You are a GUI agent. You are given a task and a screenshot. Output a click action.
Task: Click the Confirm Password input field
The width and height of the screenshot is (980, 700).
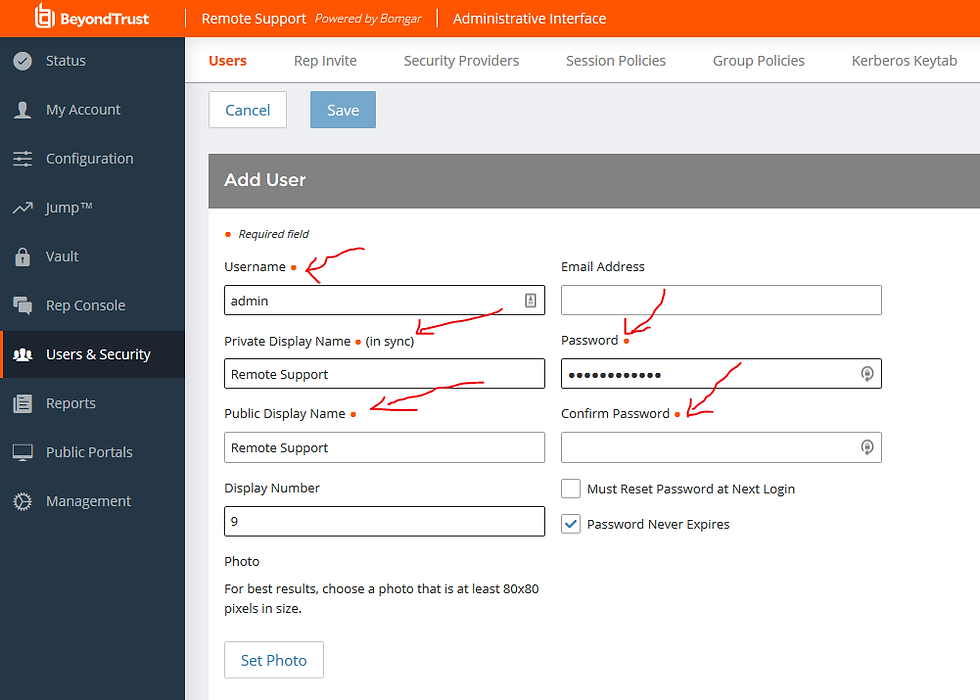click(721, 448)
